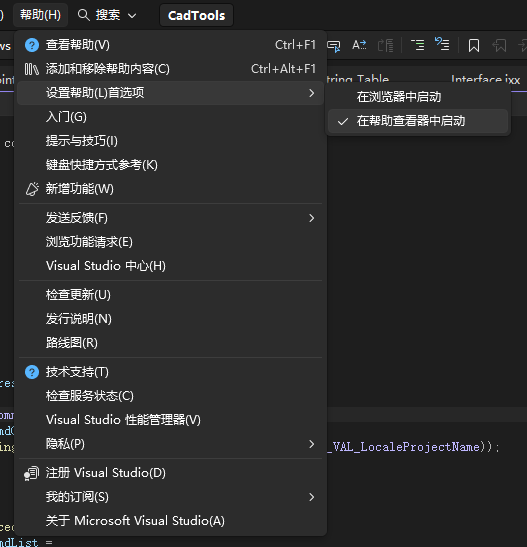Click the help content books icon

(32, 69)
